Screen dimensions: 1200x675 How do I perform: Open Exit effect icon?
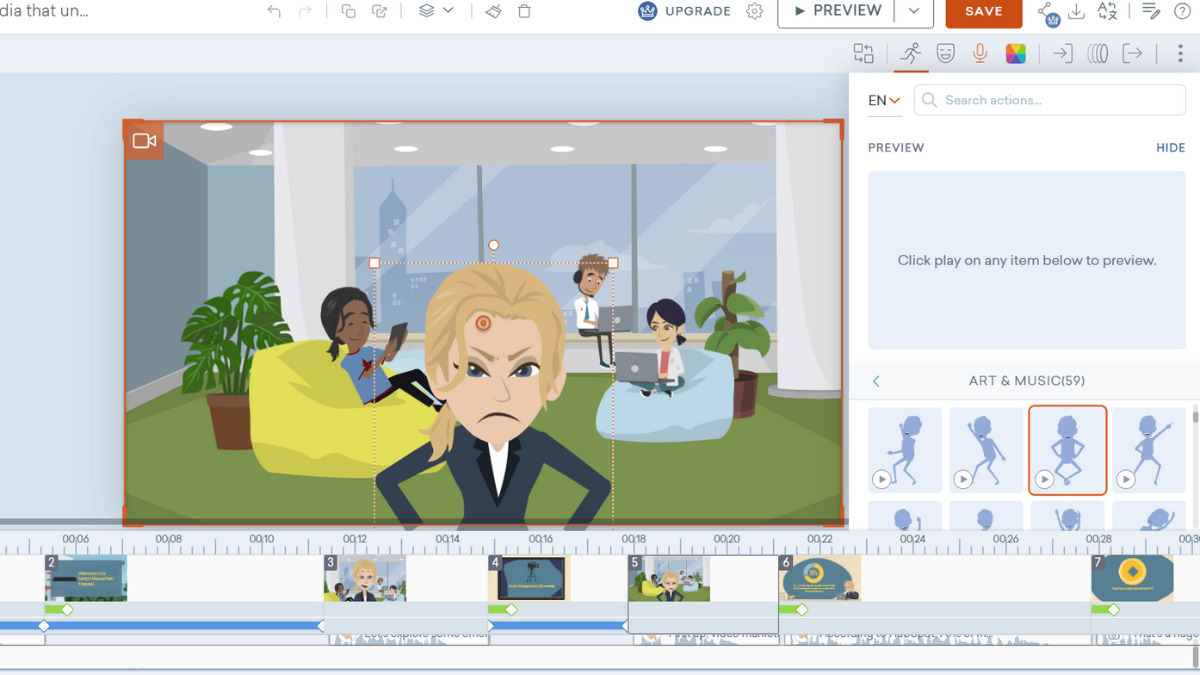tap(1132, 54)
